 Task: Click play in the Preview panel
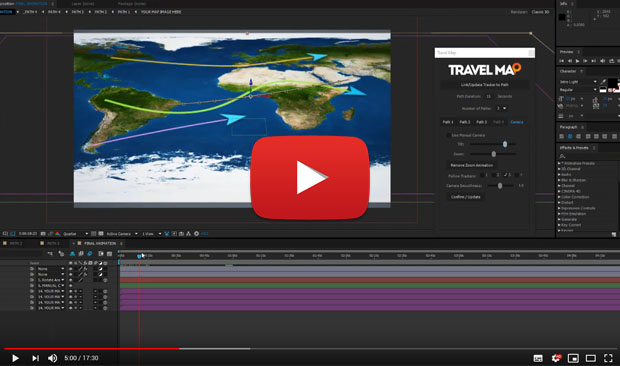click(x=577, y=61)
